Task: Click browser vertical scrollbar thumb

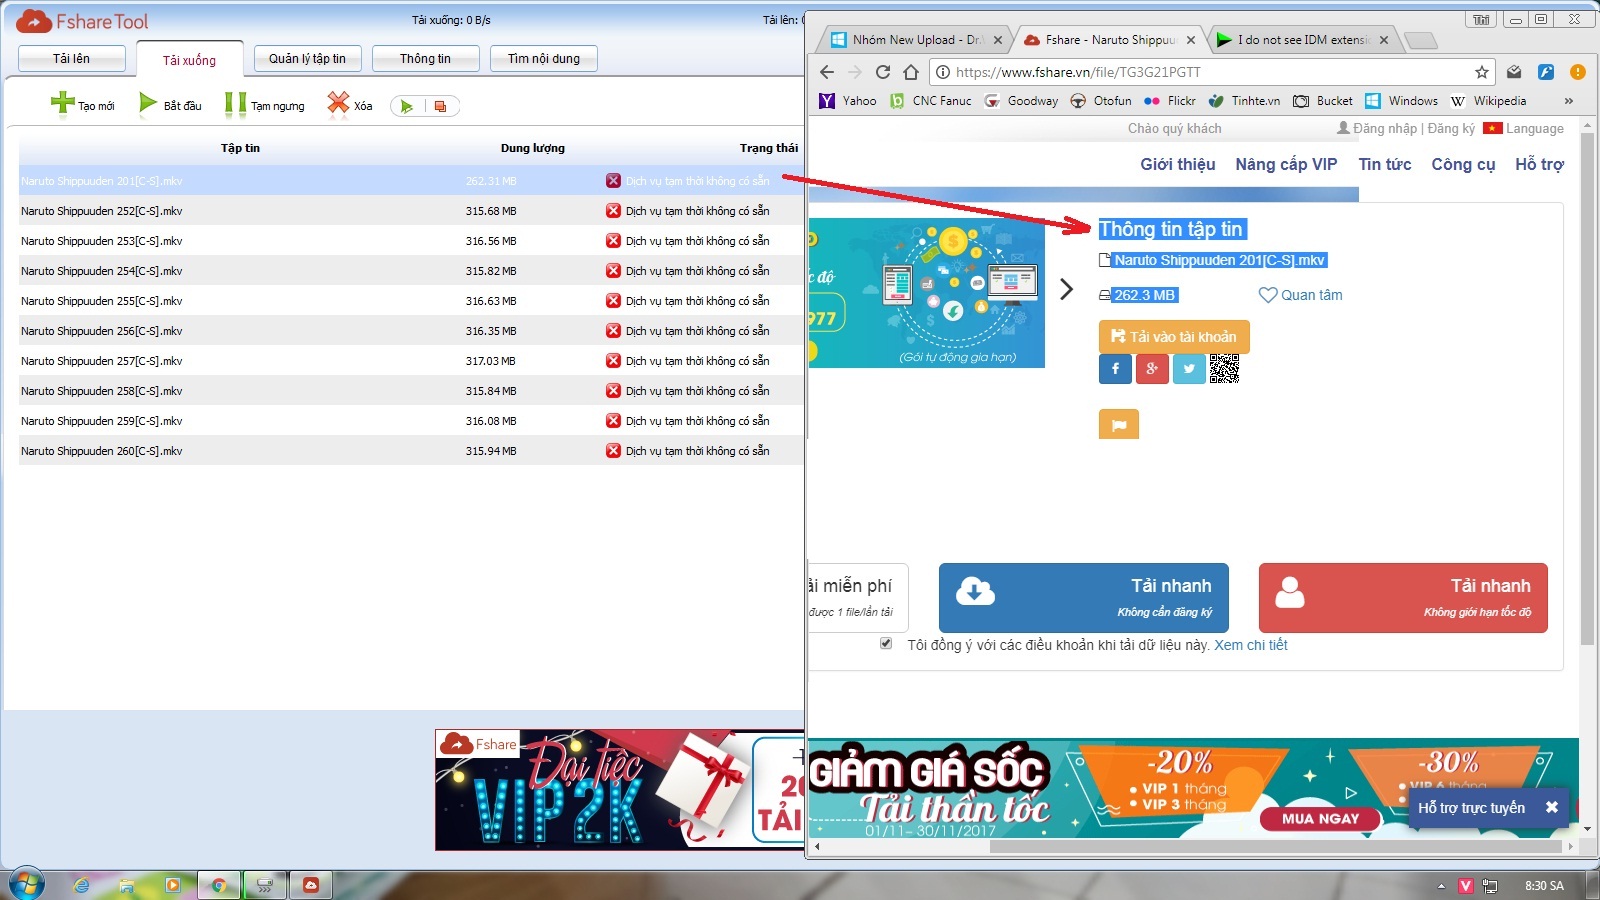Action: 1587,390
